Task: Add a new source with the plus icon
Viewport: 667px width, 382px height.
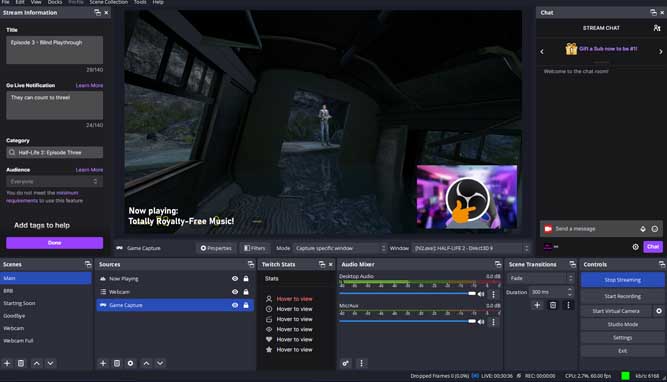Action: (103, 363)
